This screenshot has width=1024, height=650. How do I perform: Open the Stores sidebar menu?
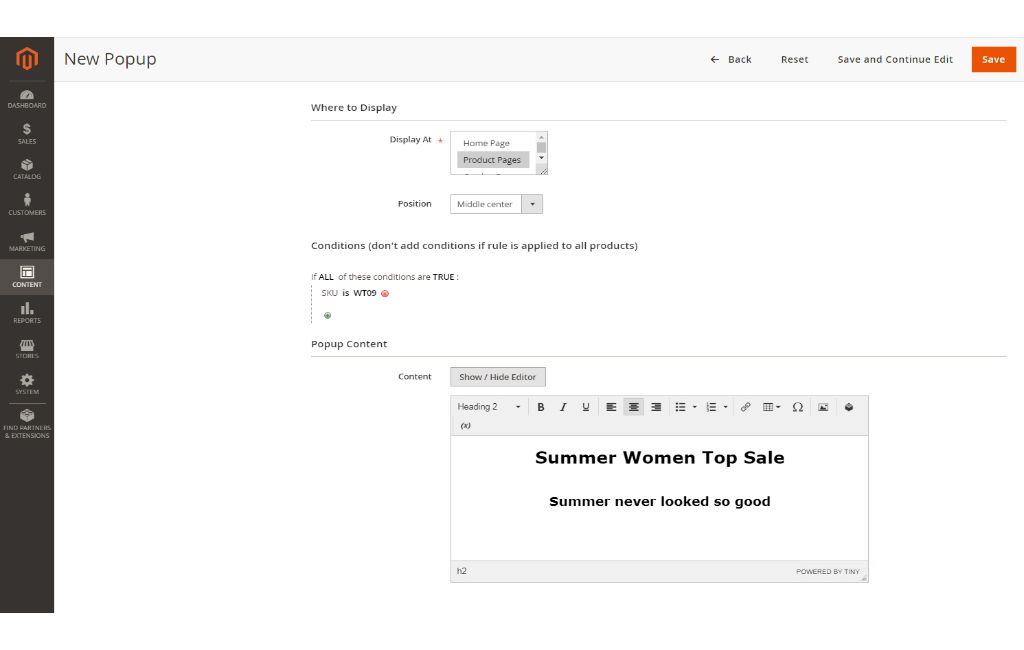click(x=27, y=349)
